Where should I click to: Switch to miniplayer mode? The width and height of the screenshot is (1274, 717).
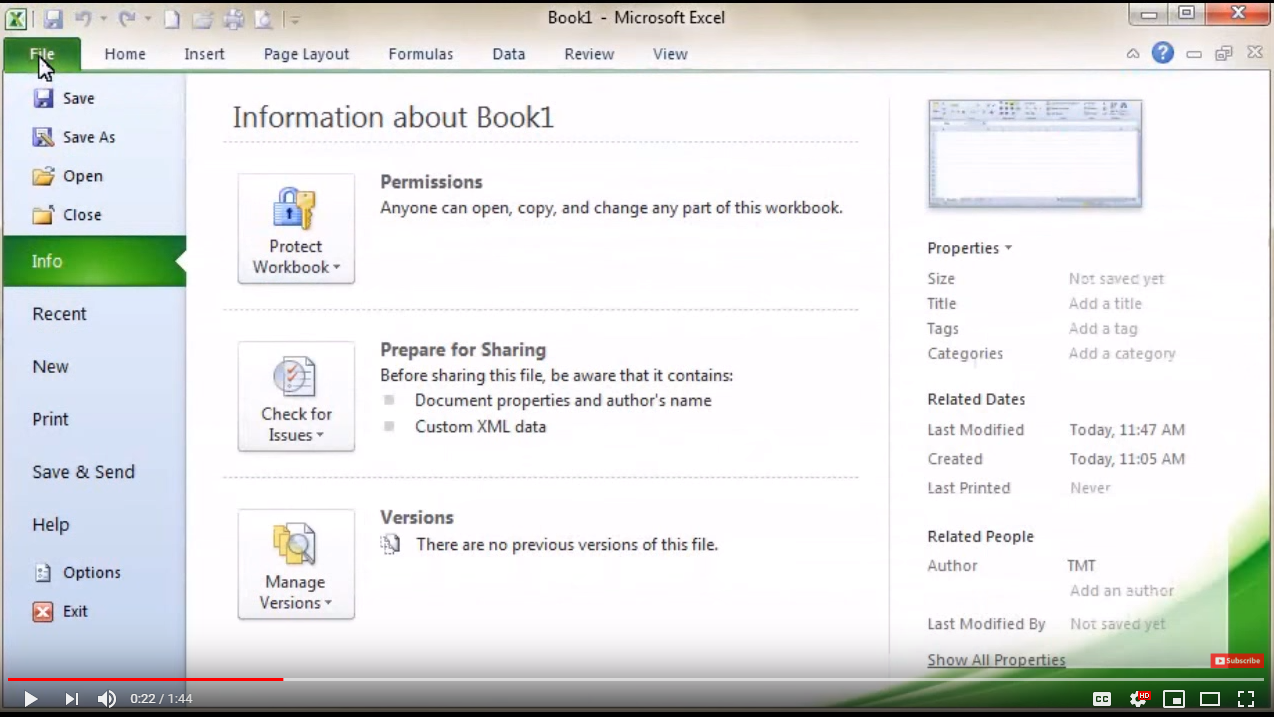tap(1174, 699)
